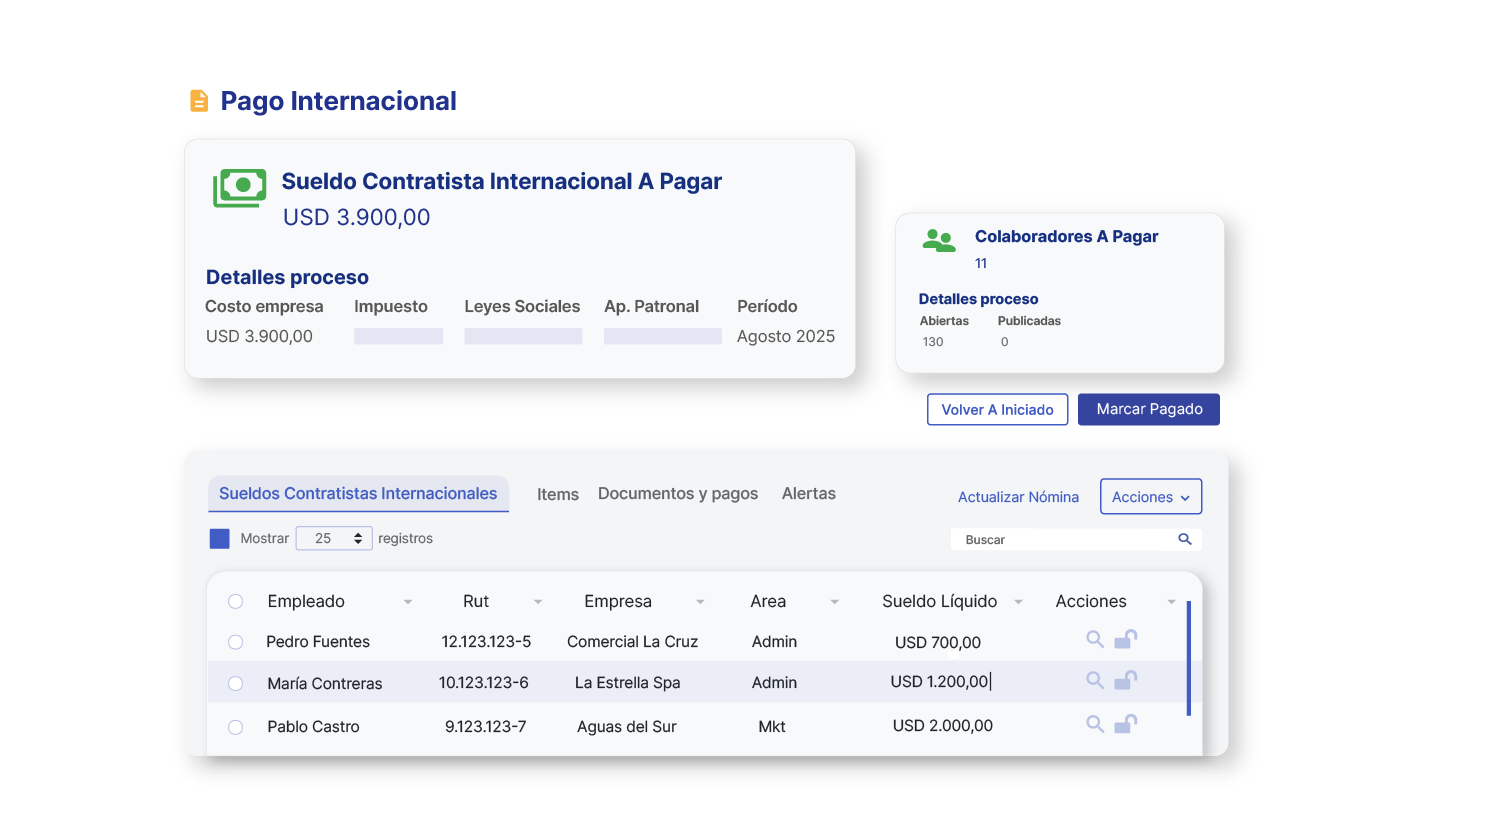Click the Costo empresa value USD 3.900,00

point(259,337)
